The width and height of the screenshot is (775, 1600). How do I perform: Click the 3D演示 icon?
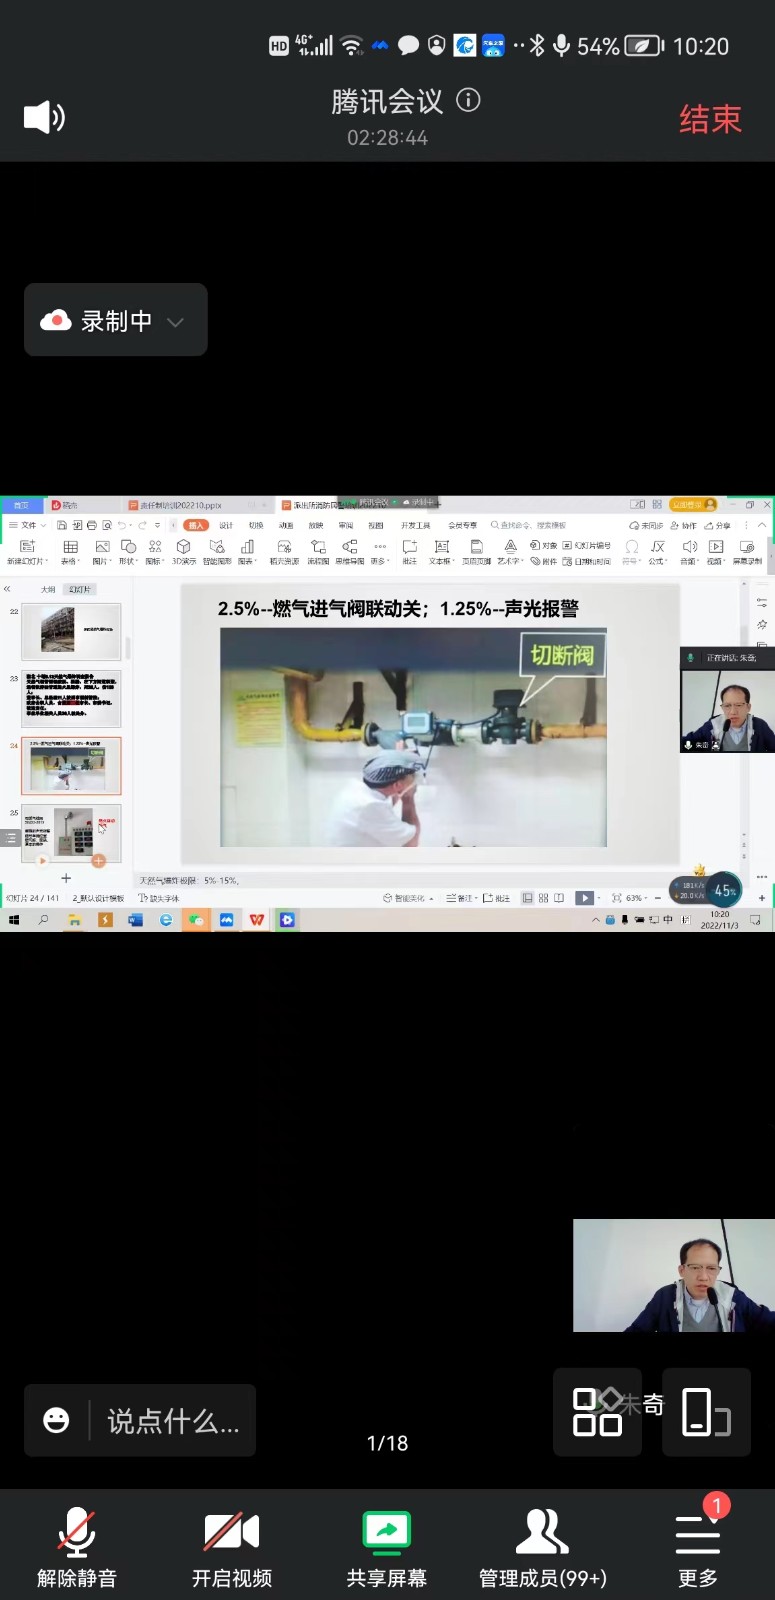pos(184,552)
